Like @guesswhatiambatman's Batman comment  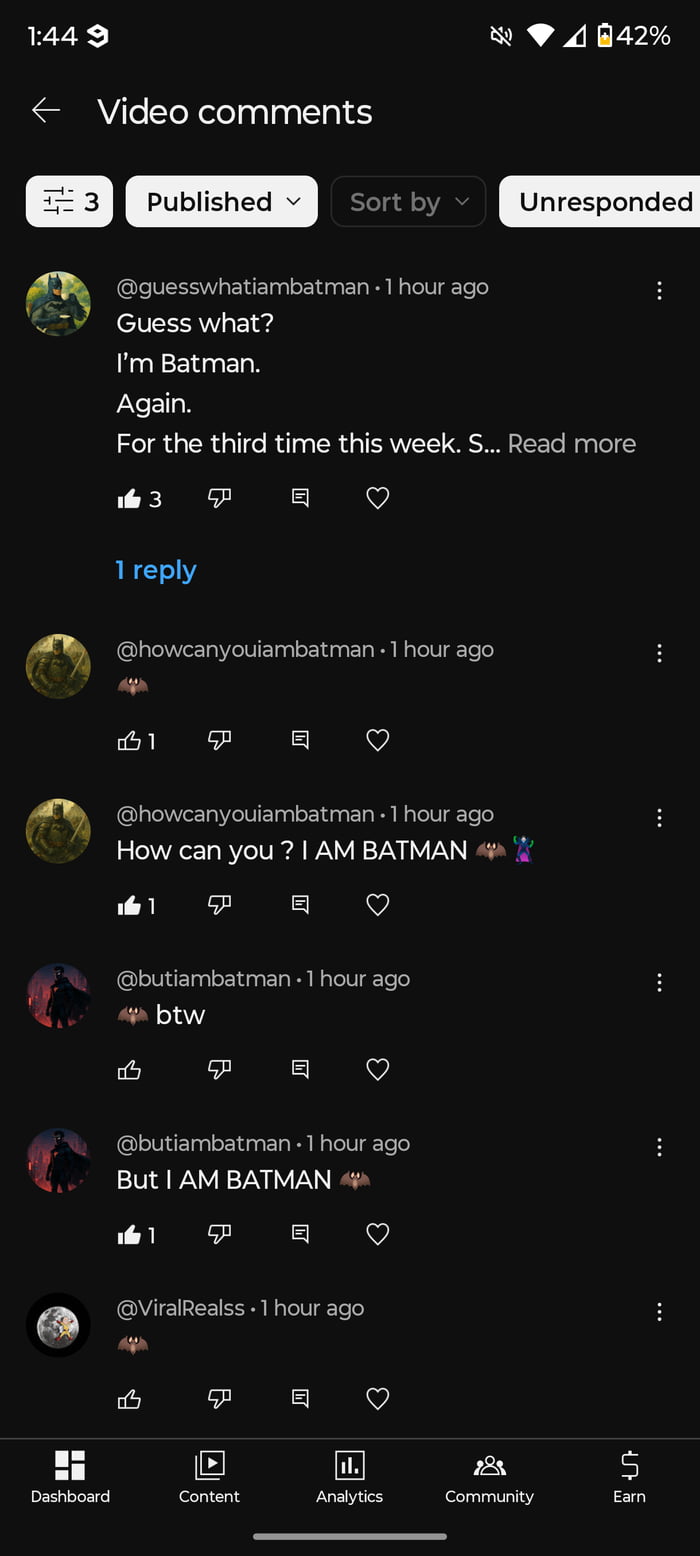[130, 498]
